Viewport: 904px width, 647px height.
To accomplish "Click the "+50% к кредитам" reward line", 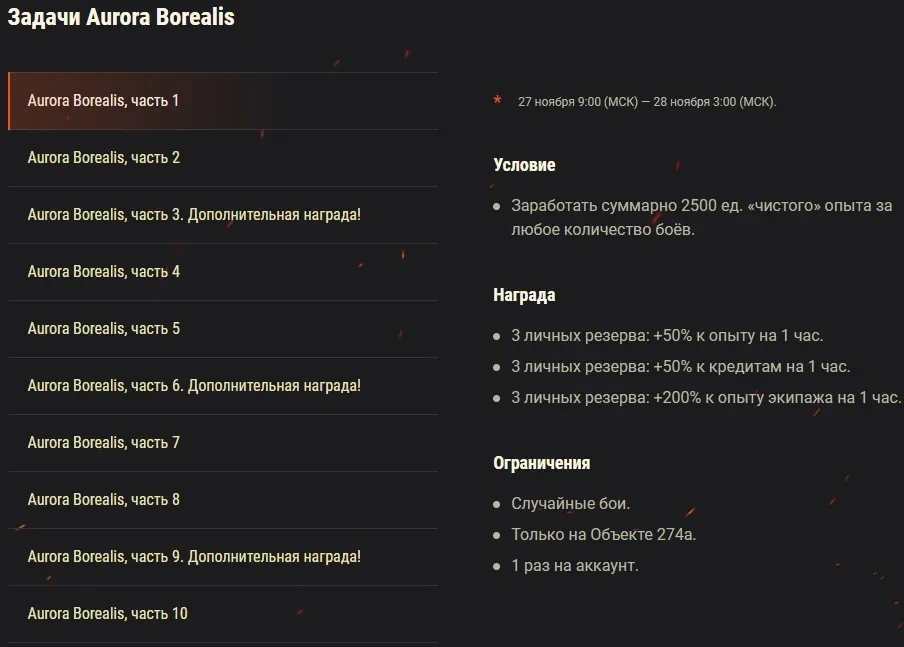I will tap(680, 367).
